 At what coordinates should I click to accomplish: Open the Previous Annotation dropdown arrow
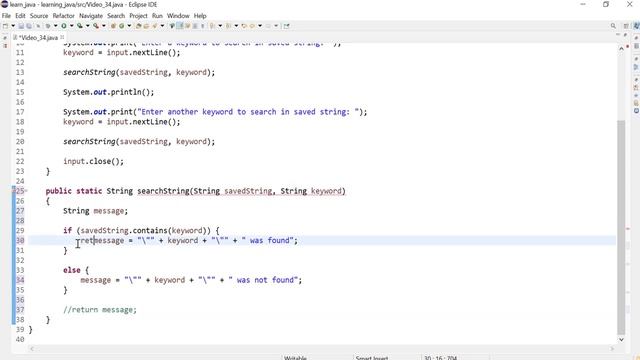236,26
